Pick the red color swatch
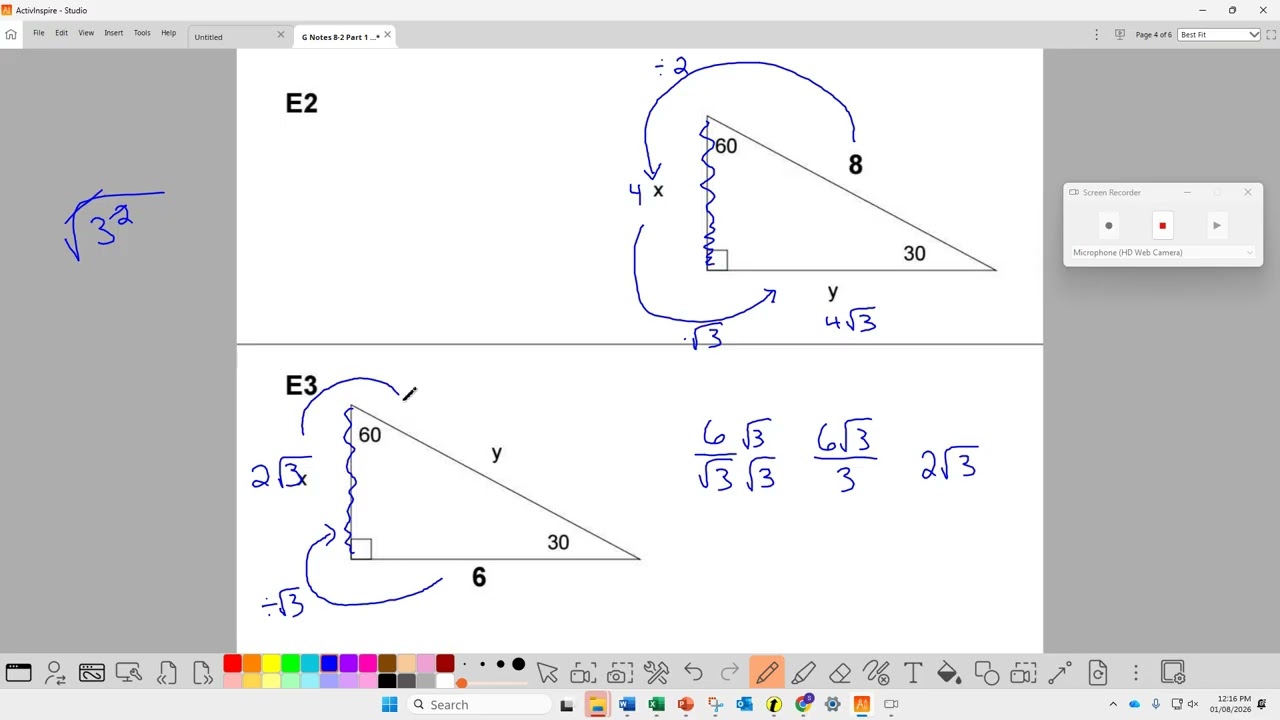The height and width of the screenshot is (720, 1280). coord(232,664)
